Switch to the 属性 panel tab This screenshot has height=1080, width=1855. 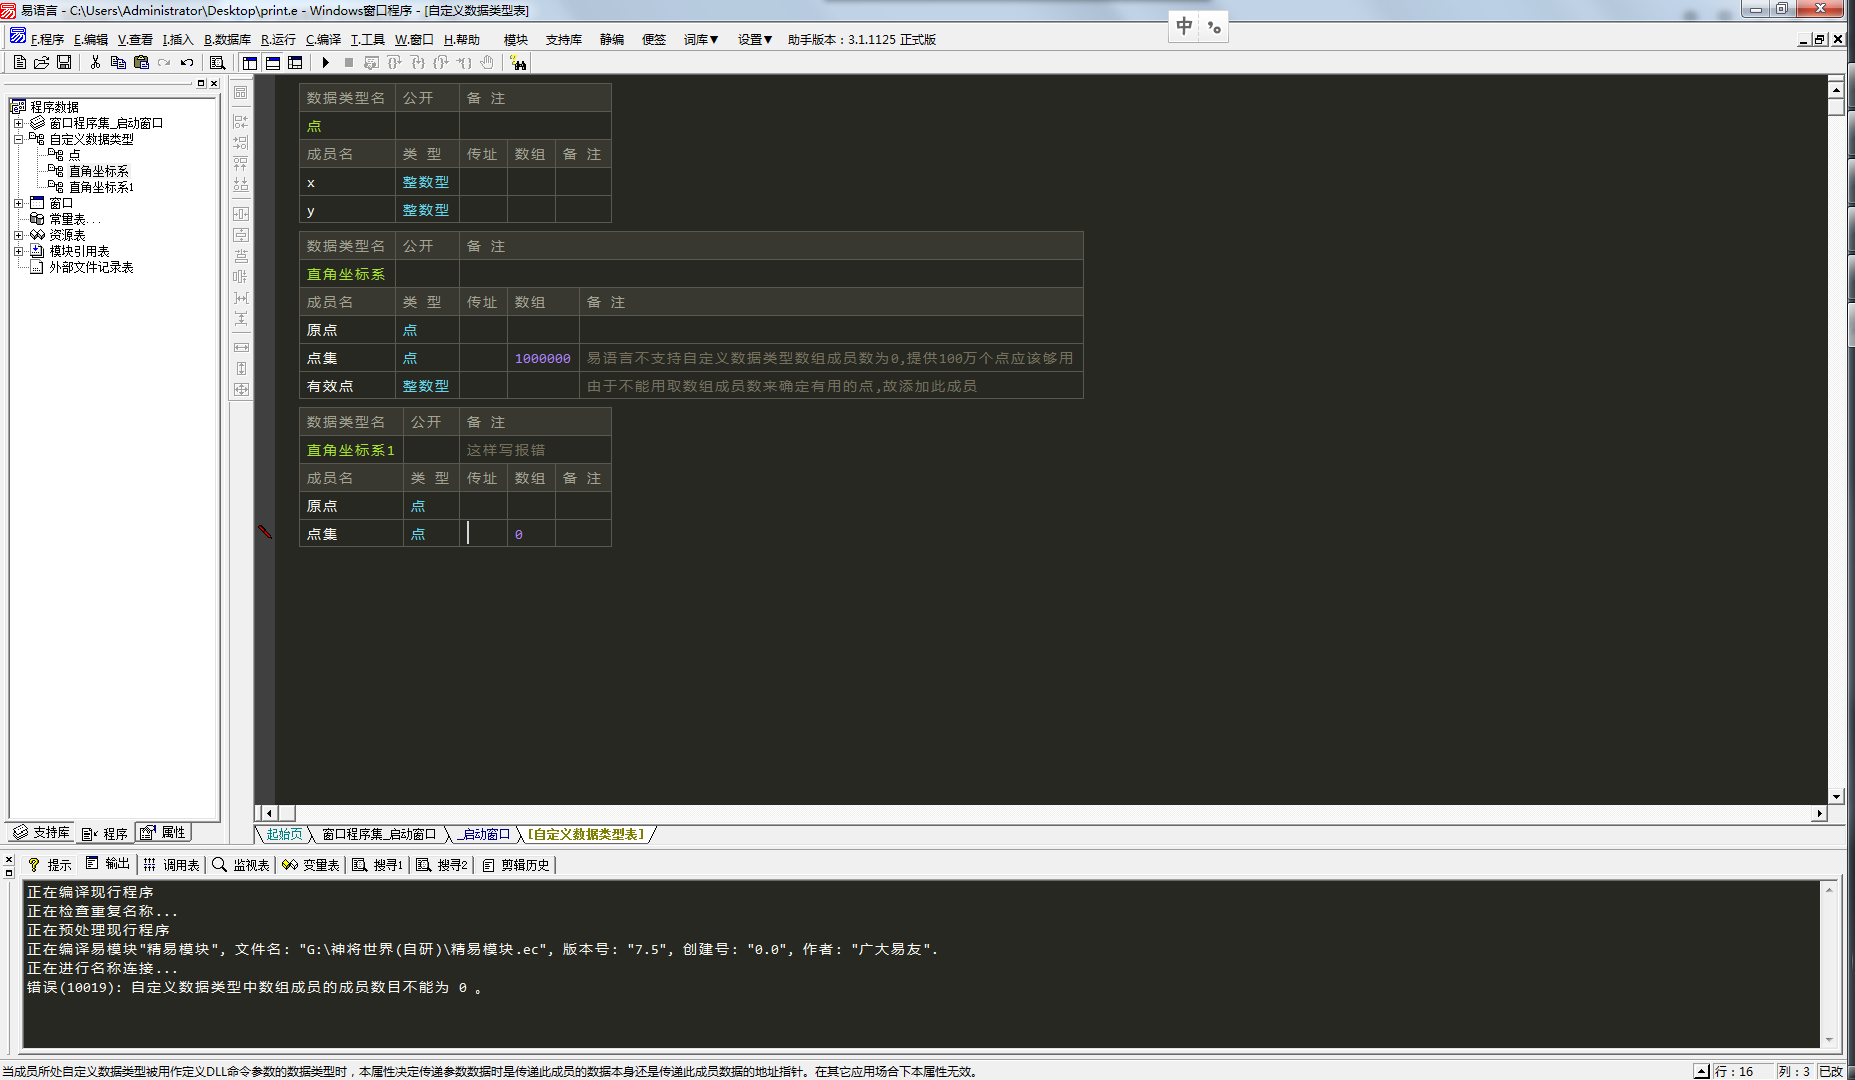click(163, 832)
